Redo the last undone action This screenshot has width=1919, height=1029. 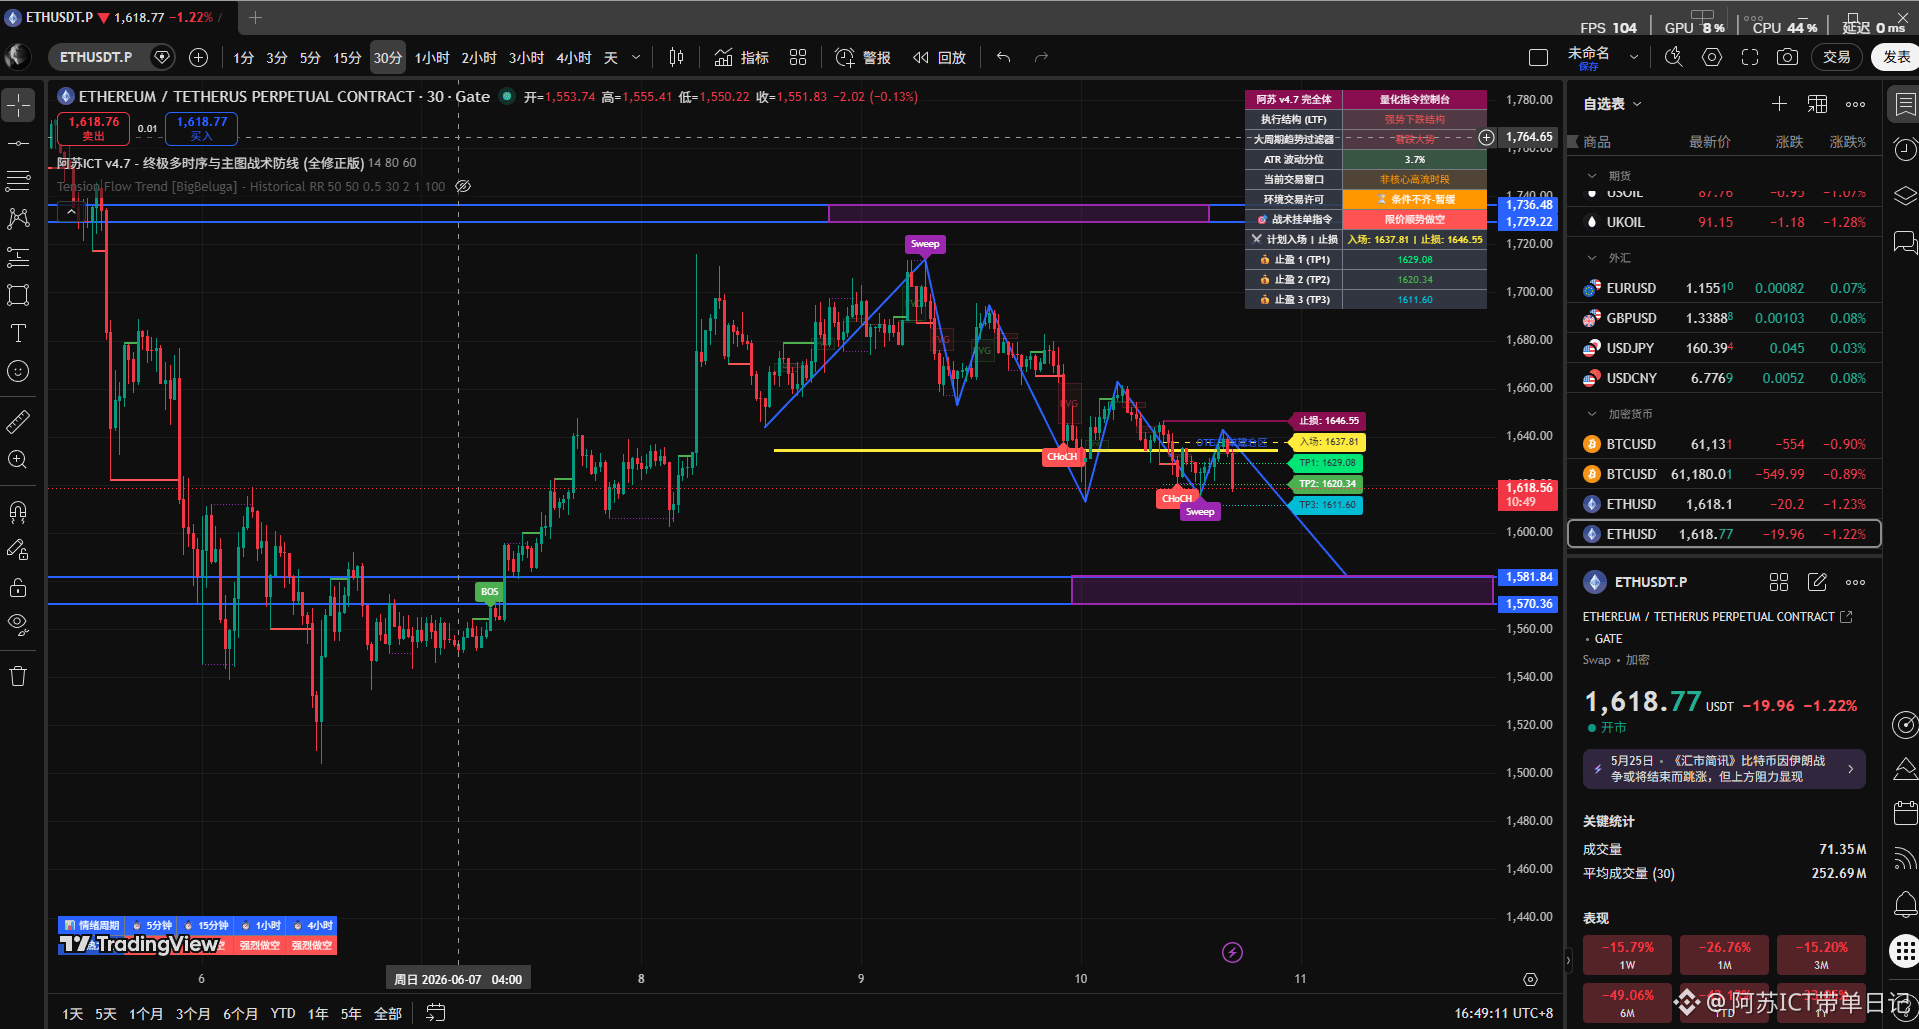tap(1041, 58)
